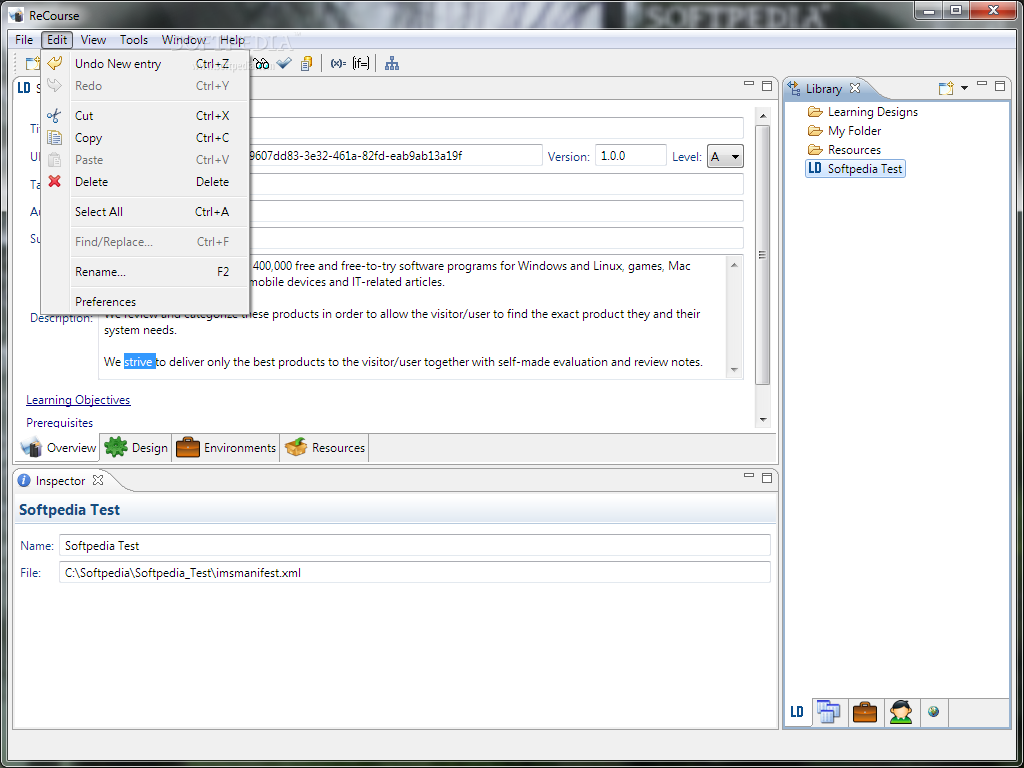Close the Library view tab

click(x=855, y=88)
